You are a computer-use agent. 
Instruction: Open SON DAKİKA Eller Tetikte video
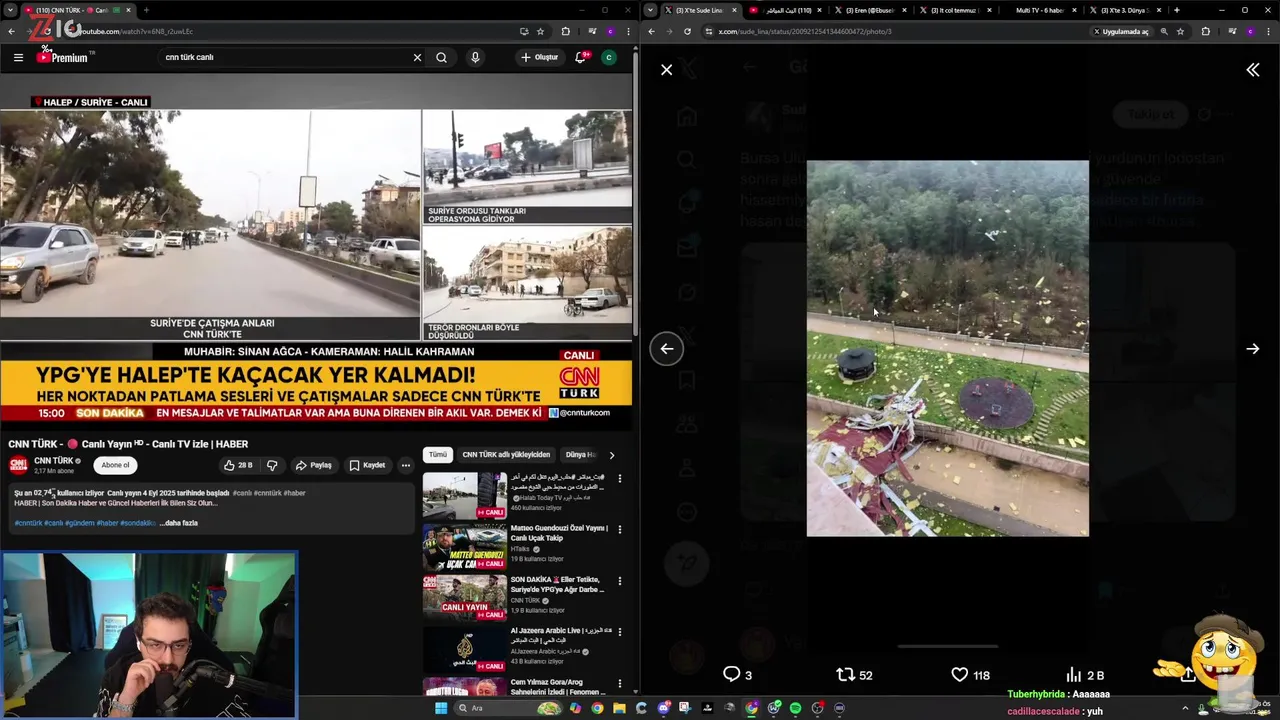(x=464, y=597)
